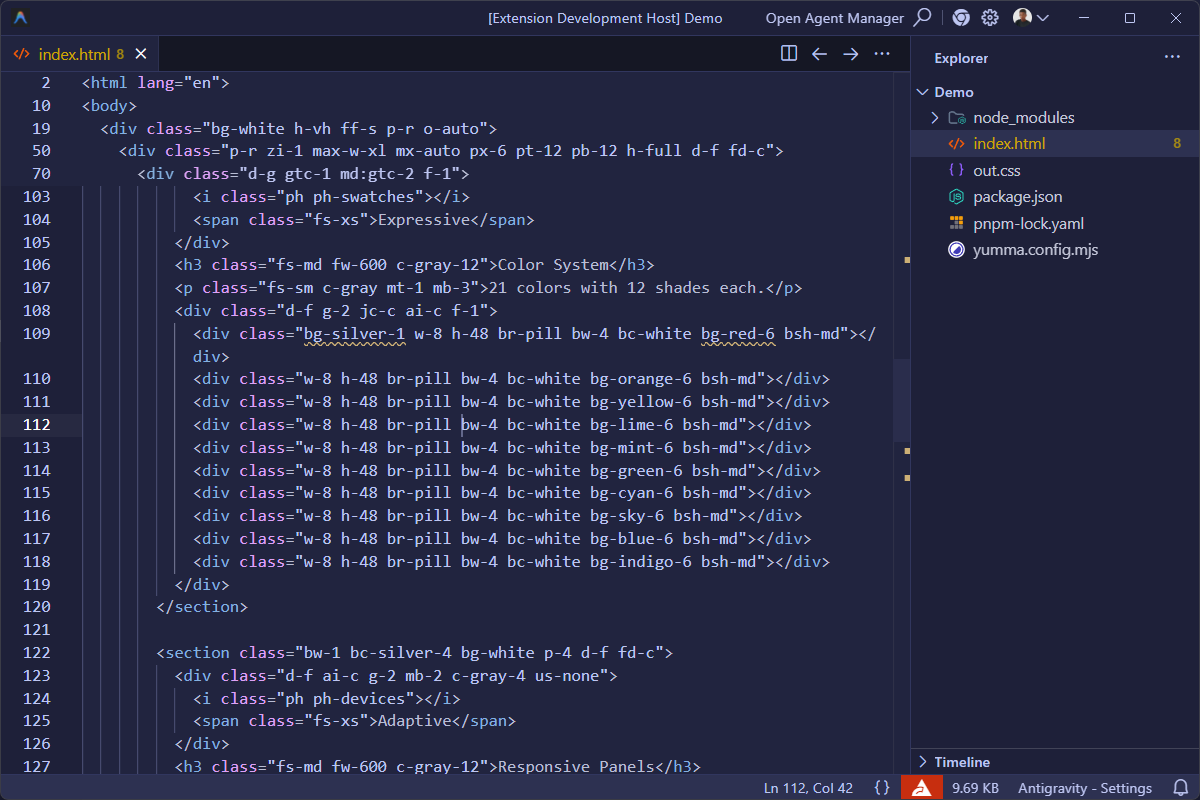Expand the Timeline panel

[x=961, y=762]
